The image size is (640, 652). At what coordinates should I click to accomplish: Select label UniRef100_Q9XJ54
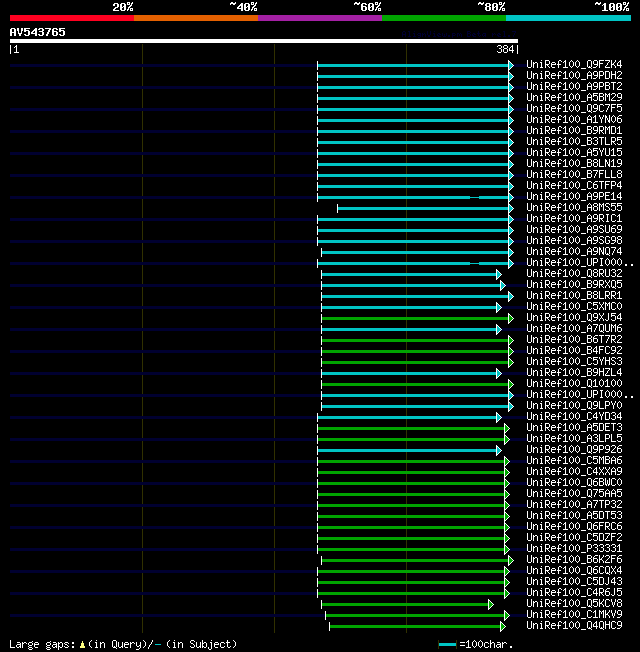coord(574,317)
